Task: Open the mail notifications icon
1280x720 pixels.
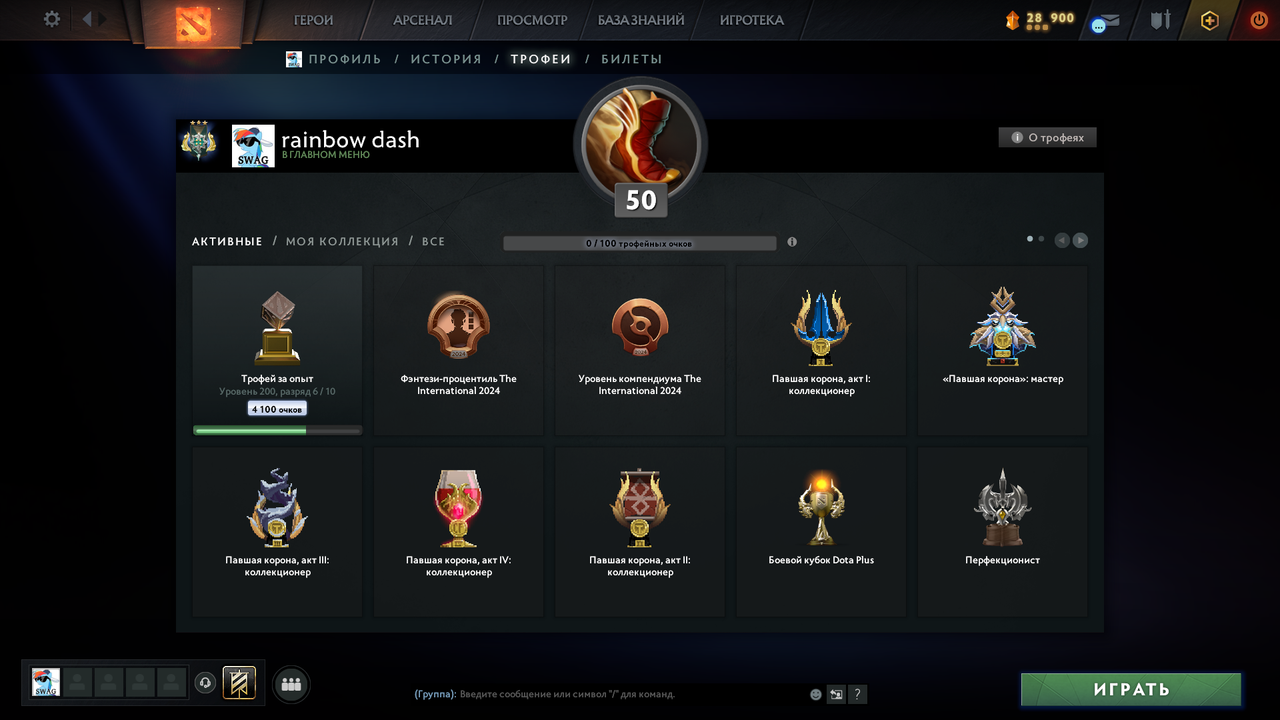Action: 1105,22
